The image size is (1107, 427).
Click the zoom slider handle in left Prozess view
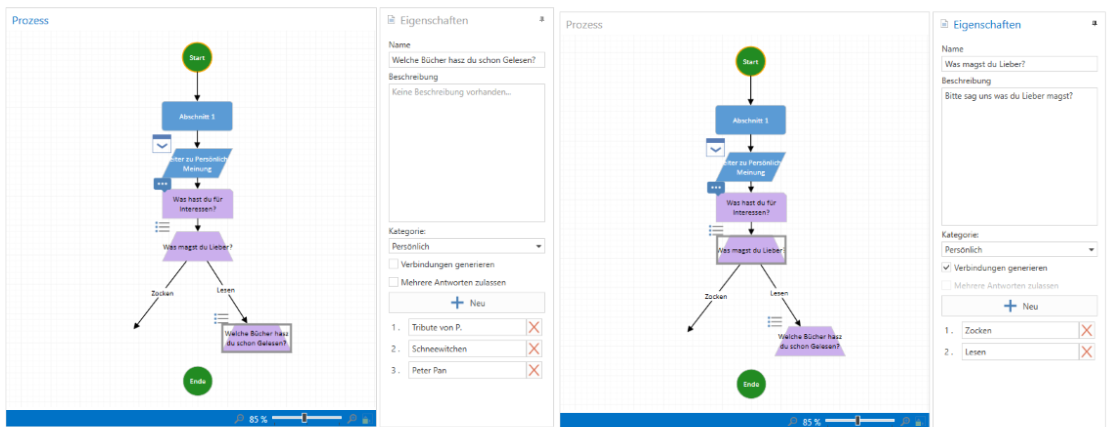[304, 418]
